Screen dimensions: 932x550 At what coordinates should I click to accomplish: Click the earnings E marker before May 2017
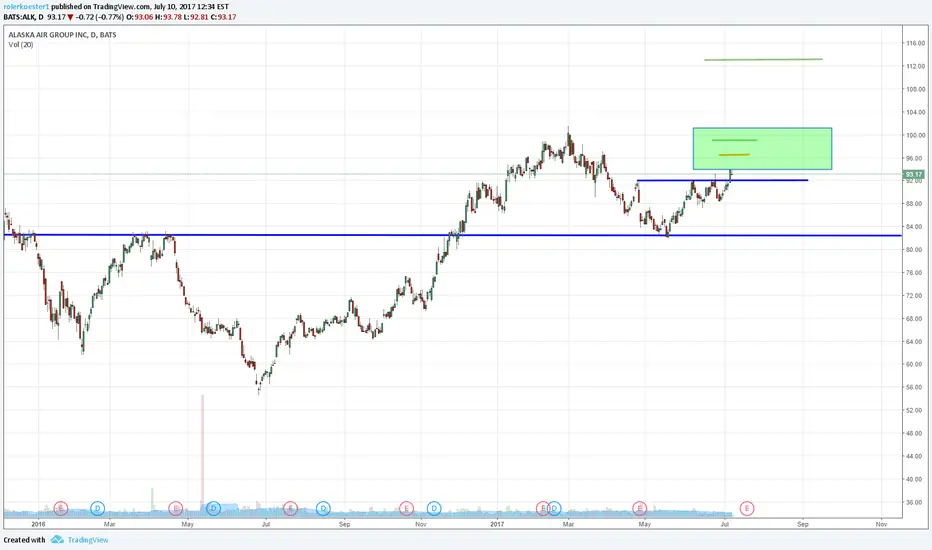click(x=640, y=508)
